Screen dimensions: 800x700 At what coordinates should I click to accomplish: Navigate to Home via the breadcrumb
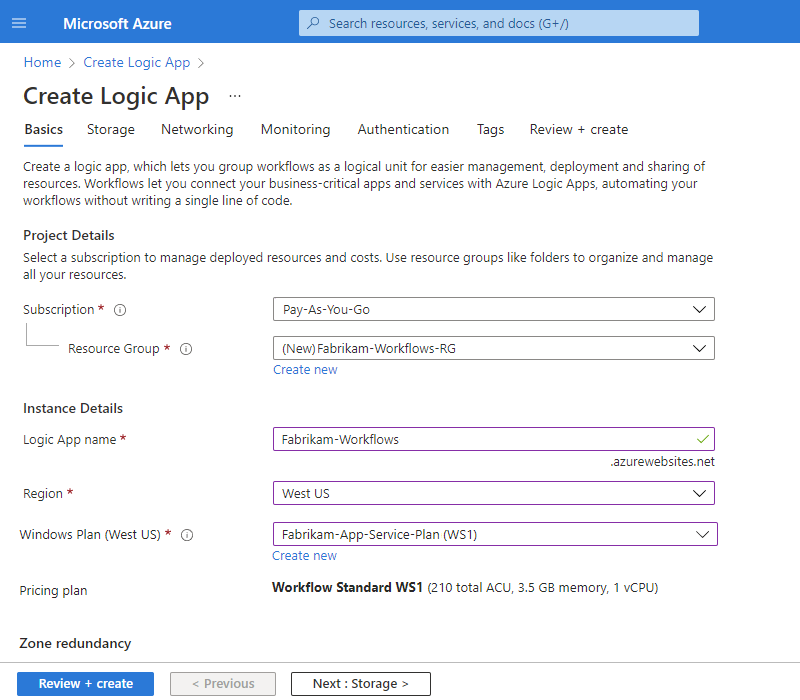click(x=42, y=62)
